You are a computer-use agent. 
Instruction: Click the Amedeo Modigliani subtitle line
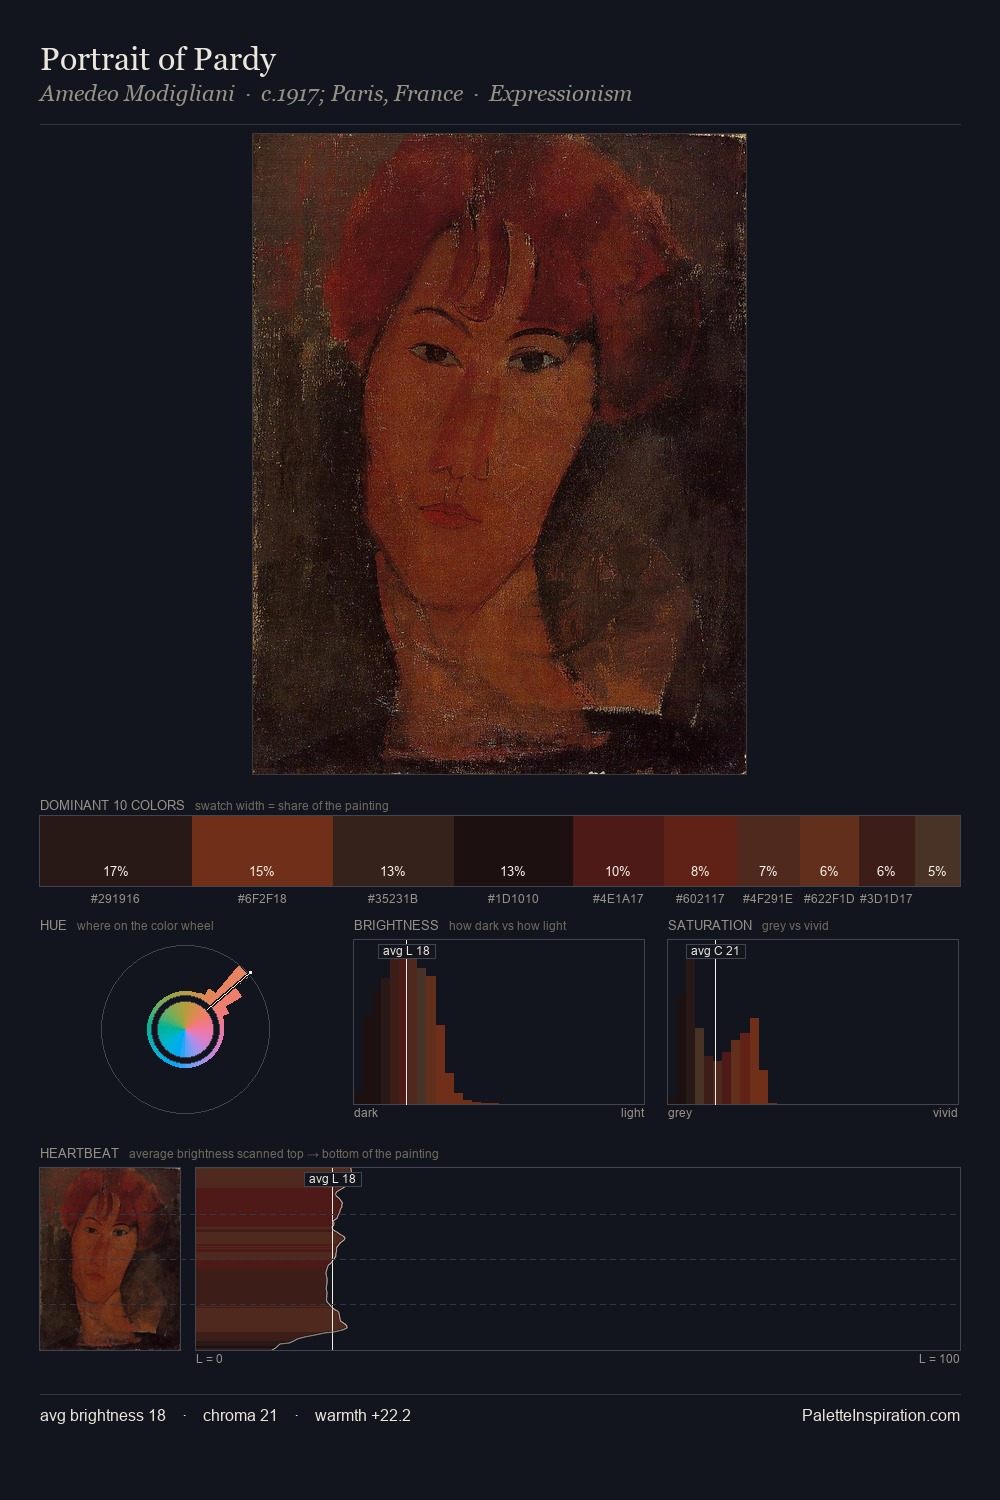tap(336, 94)
